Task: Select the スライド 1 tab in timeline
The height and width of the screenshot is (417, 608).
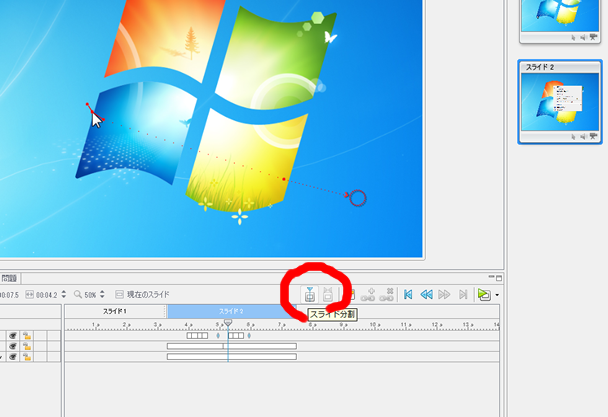Action: (x=115, y=312)
